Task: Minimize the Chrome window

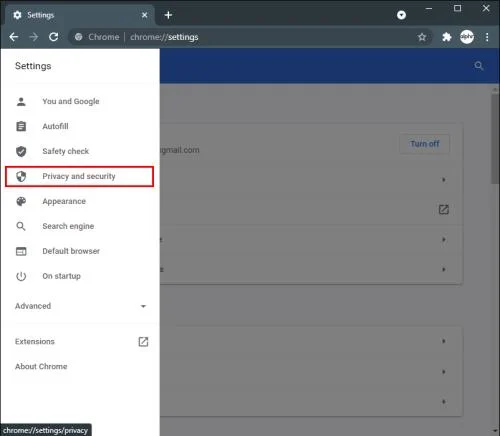Action: [429, 9]
